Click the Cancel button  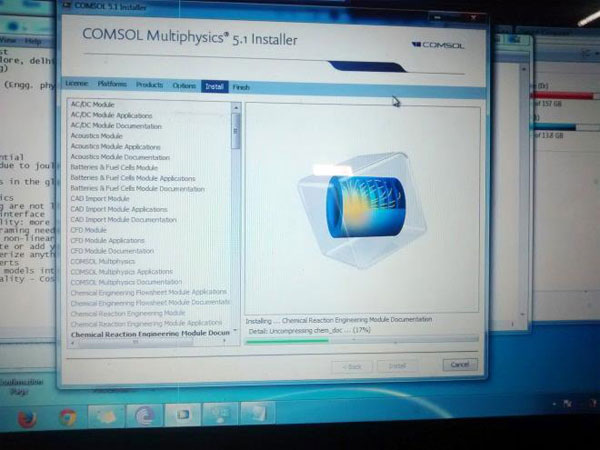click(460, 365)
